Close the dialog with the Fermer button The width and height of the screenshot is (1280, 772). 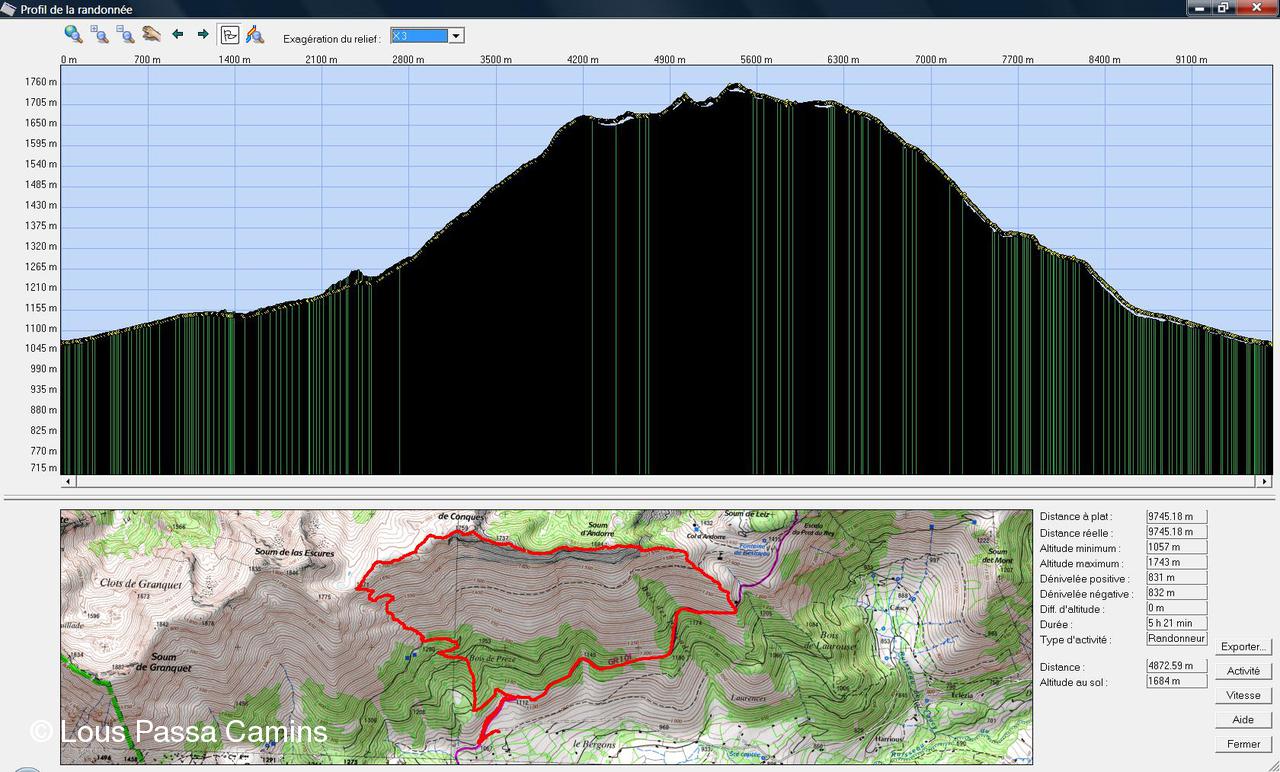[x=1243, y=744]
